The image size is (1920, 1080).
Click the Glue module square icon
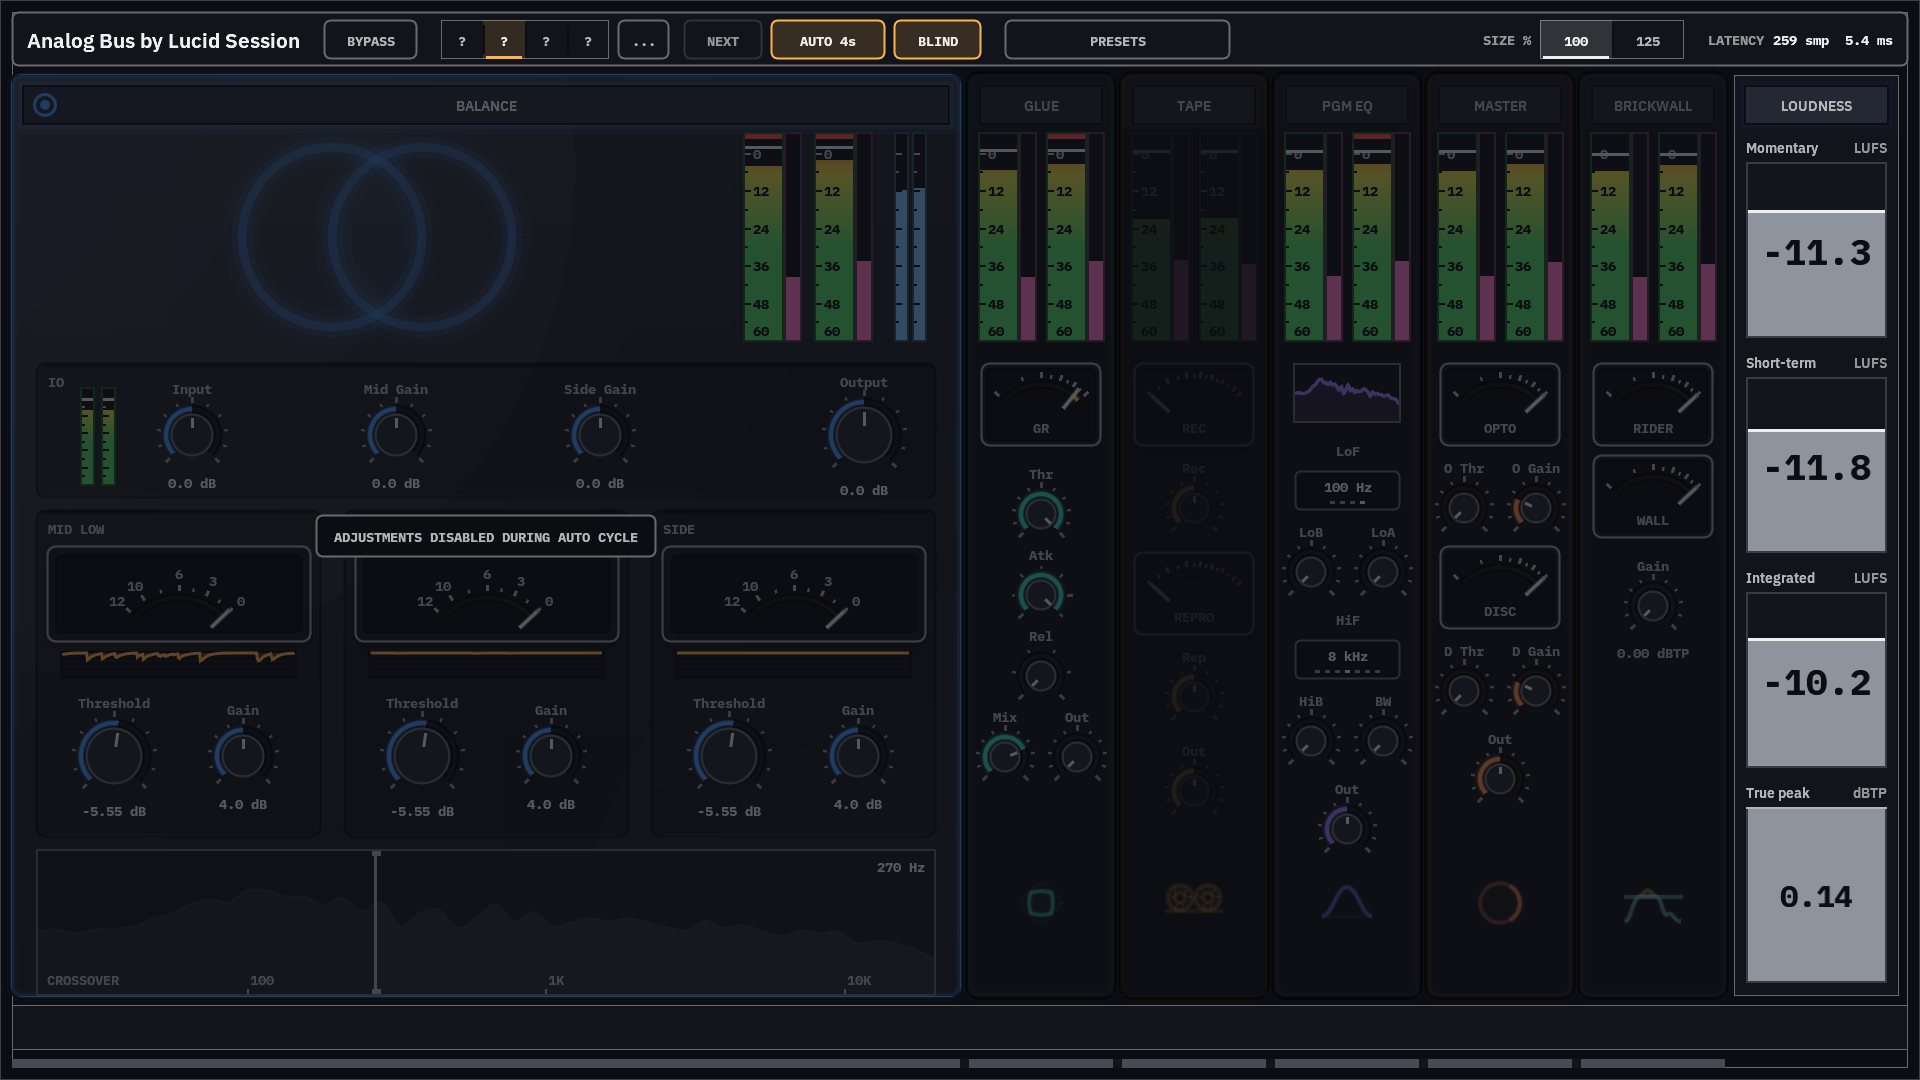[1041, 903]
